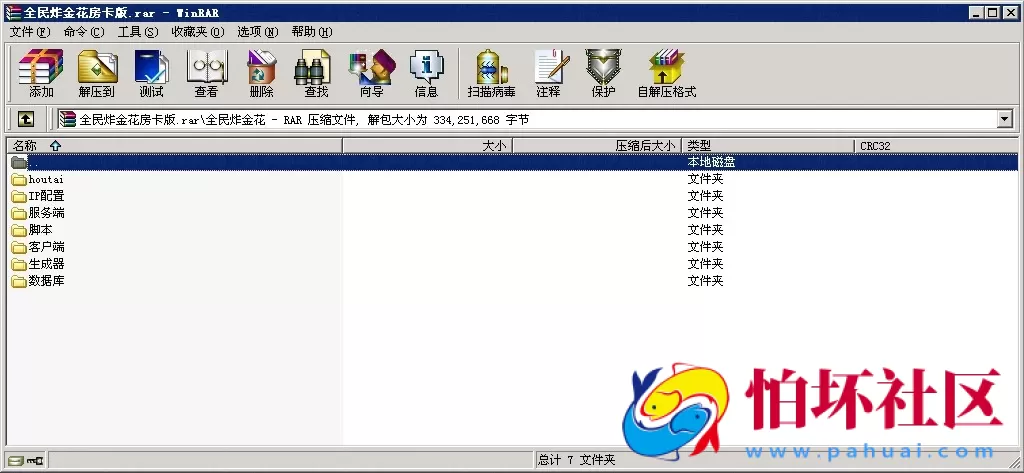
Task: Open the 查看 (View) tool
Action: [206, 73]
